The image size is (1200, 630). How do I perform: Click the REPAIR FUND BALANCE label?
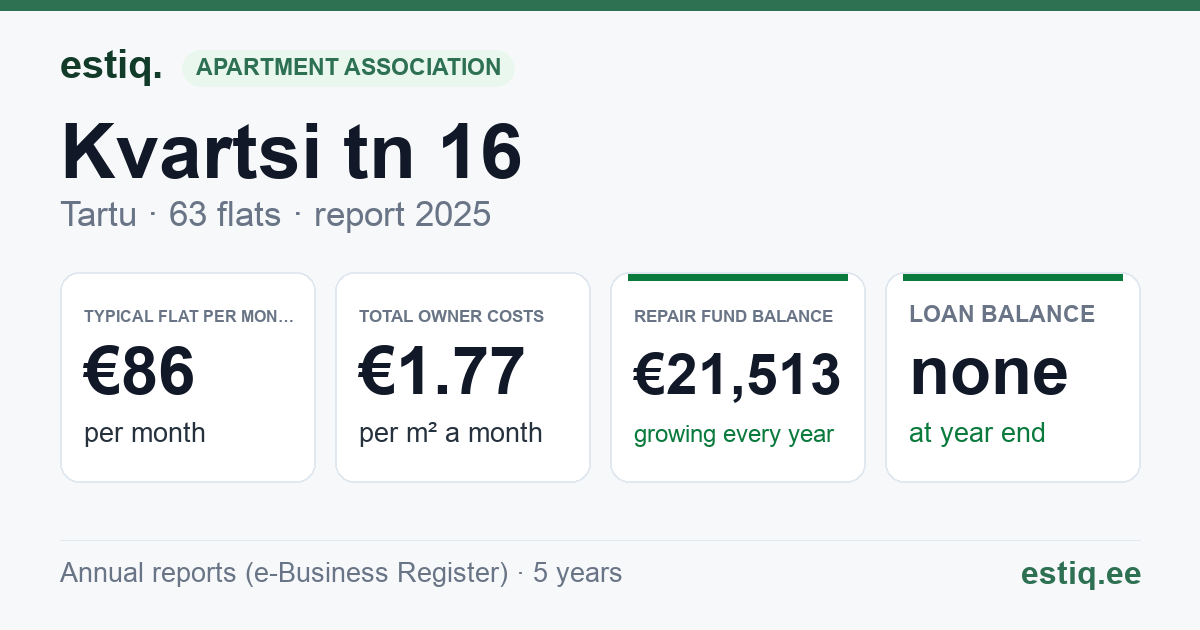(x=734, y=316)
